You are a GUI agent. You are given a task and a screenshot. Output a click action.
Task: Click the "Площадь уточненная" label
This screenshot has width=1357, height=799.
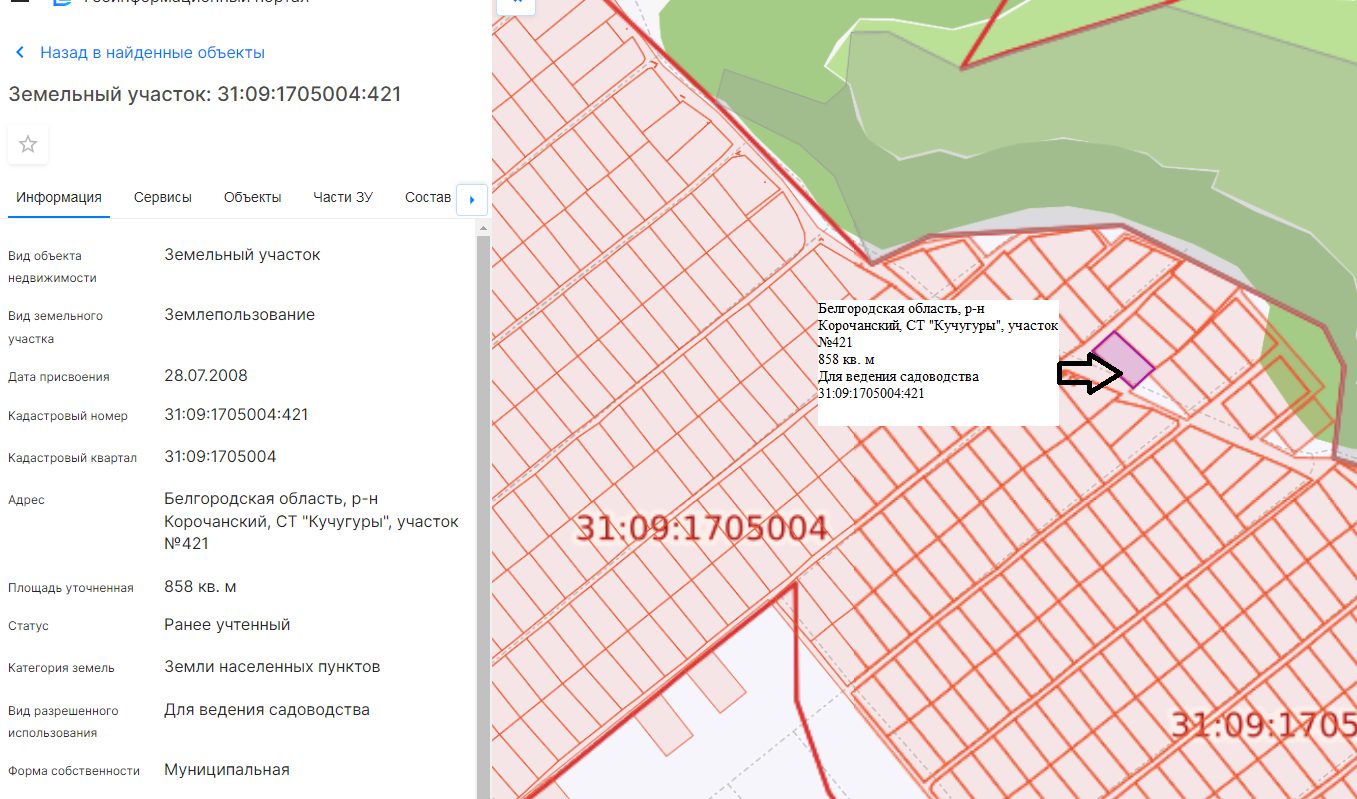click(71, 588)
